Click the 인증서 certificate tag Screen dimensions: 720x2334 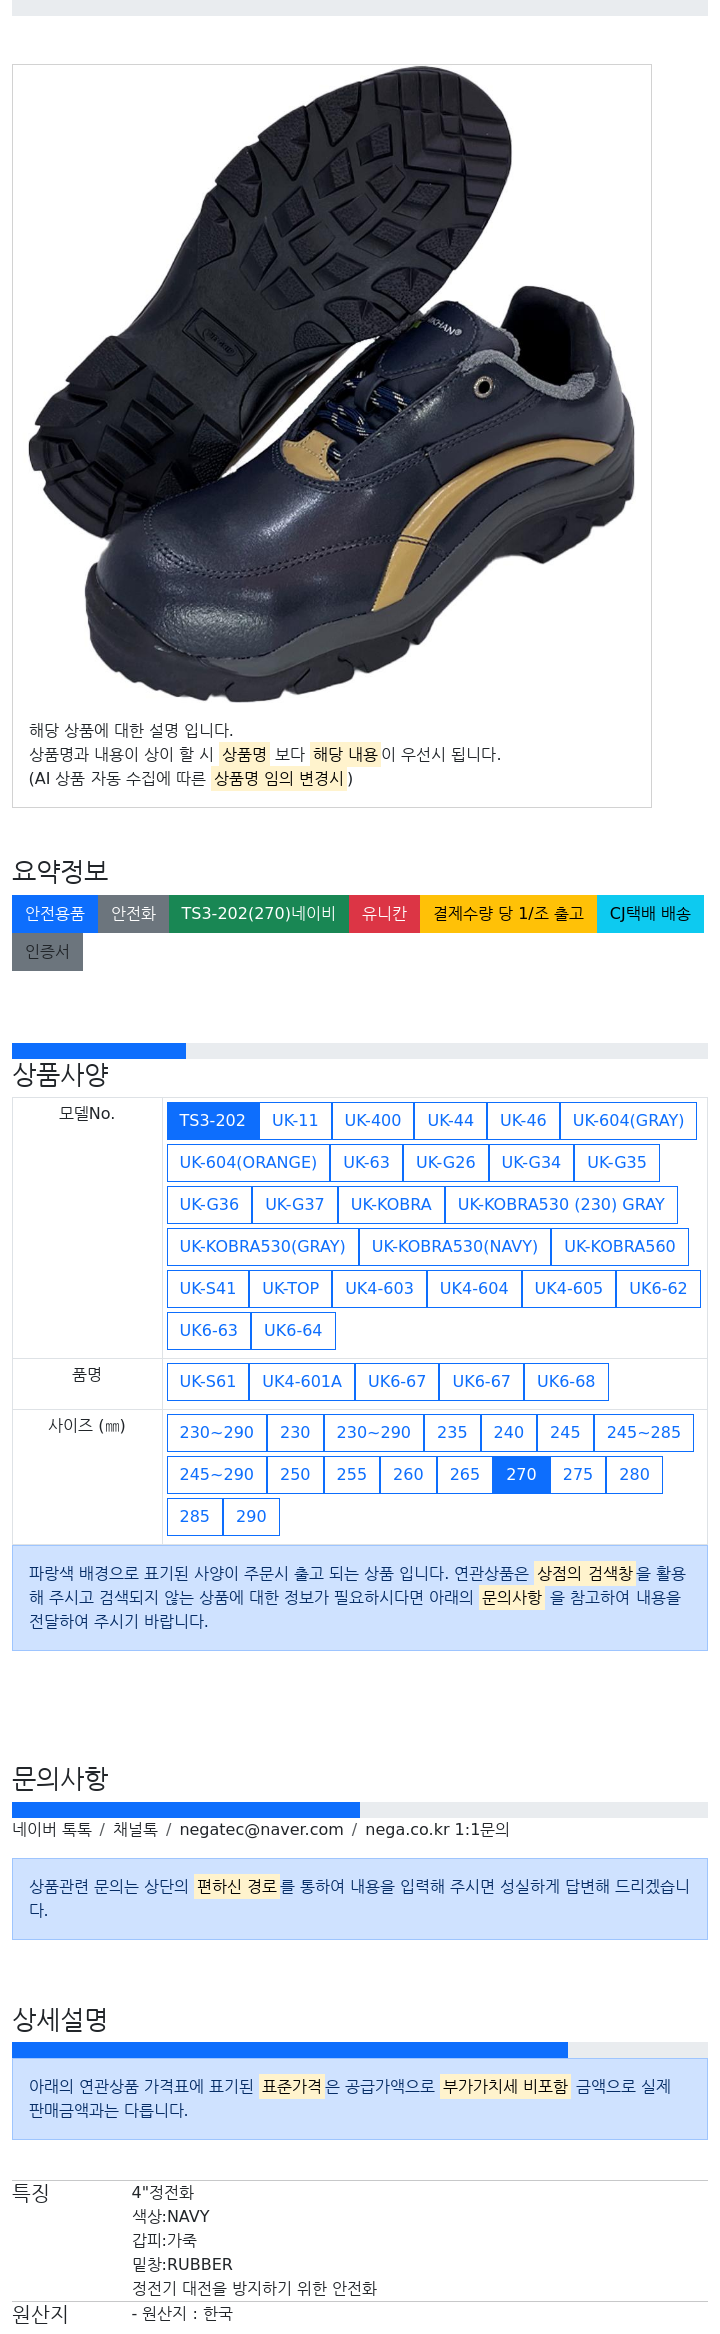(x=47, y=952)
